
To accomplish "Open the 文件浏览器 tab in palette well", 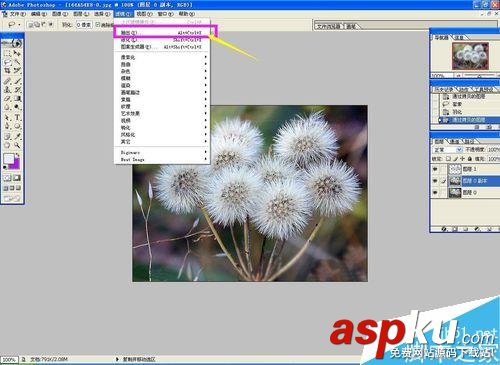I will click(329, 26).
